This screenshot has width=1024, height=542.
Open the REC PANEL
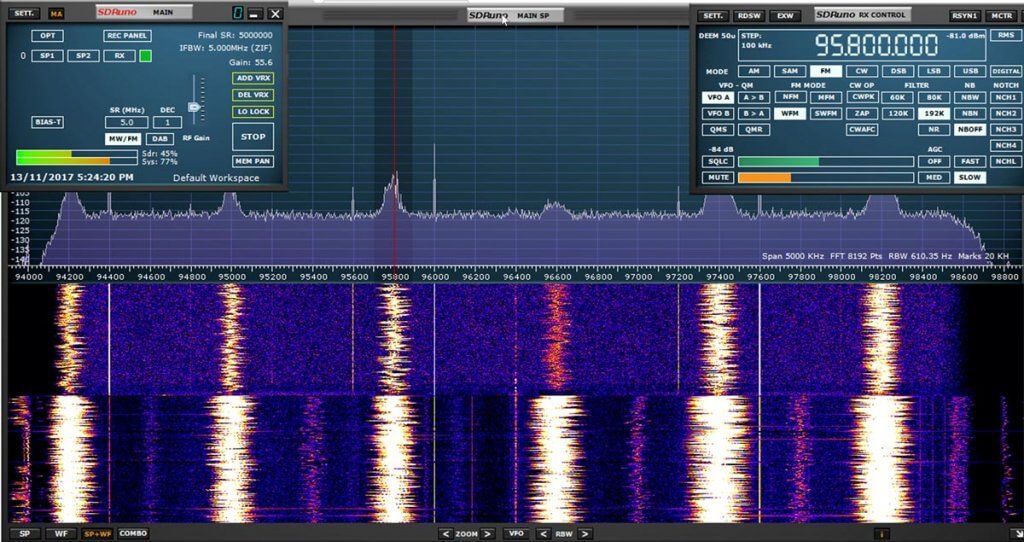(127, 36)
